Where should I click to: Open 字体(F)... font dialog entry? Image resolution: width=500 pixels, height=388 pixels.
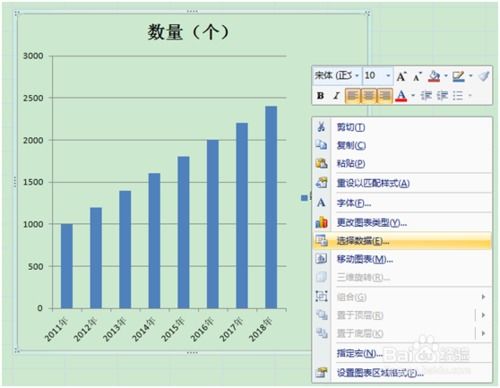pos(402,203)
